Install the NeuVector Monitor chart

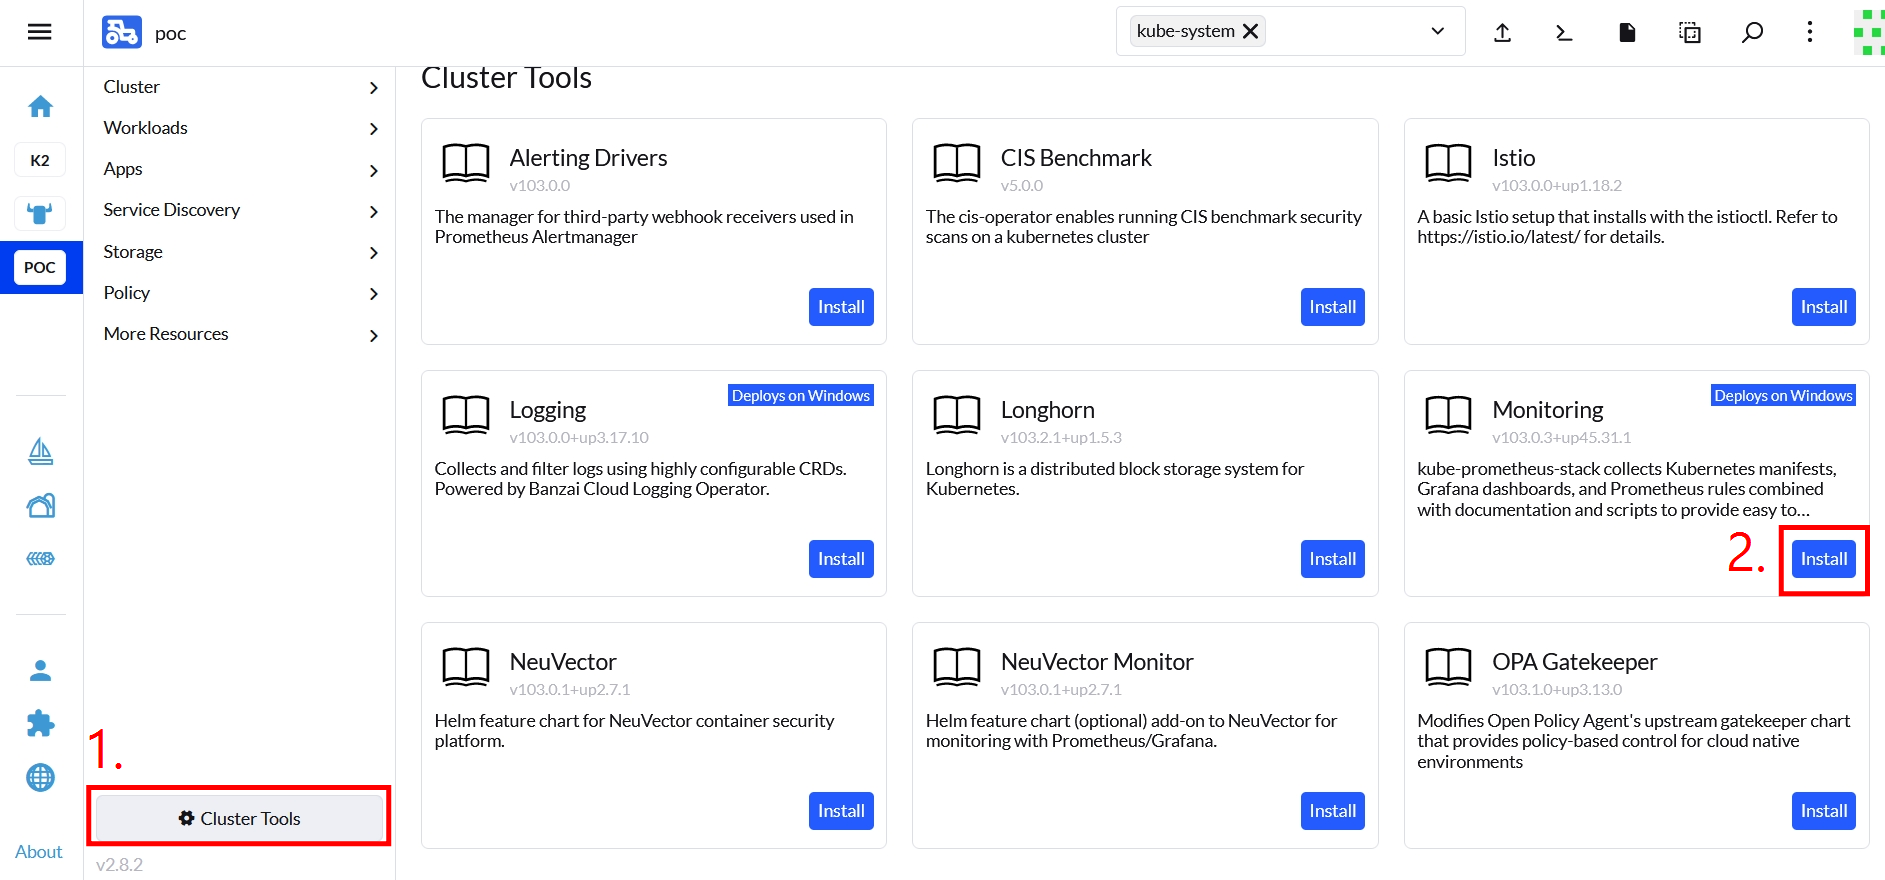pyautogui.click(x=1333, y=811)
